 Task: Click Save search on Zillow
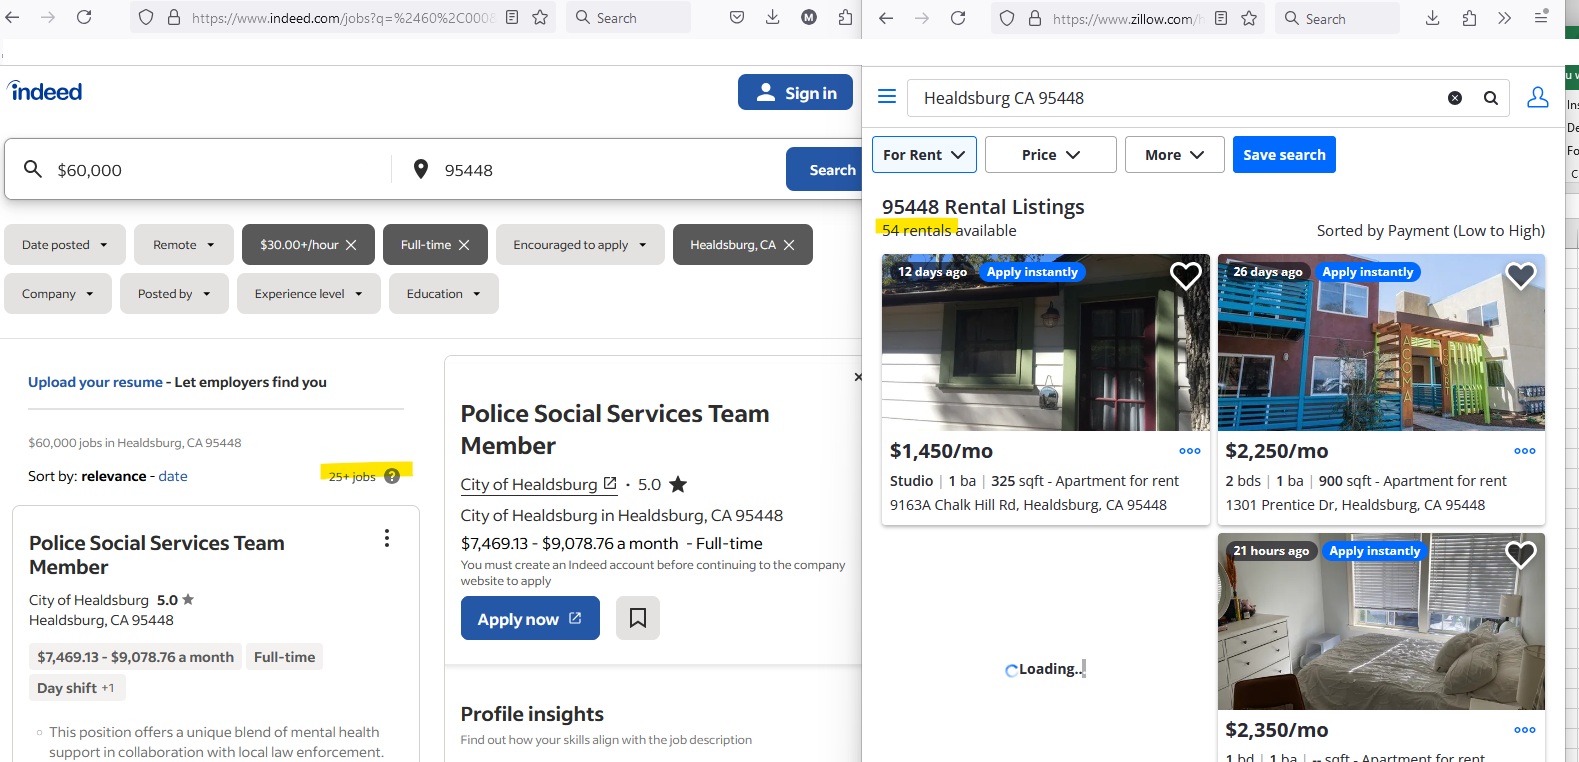pyautogui.click(x=1284, y=155)
